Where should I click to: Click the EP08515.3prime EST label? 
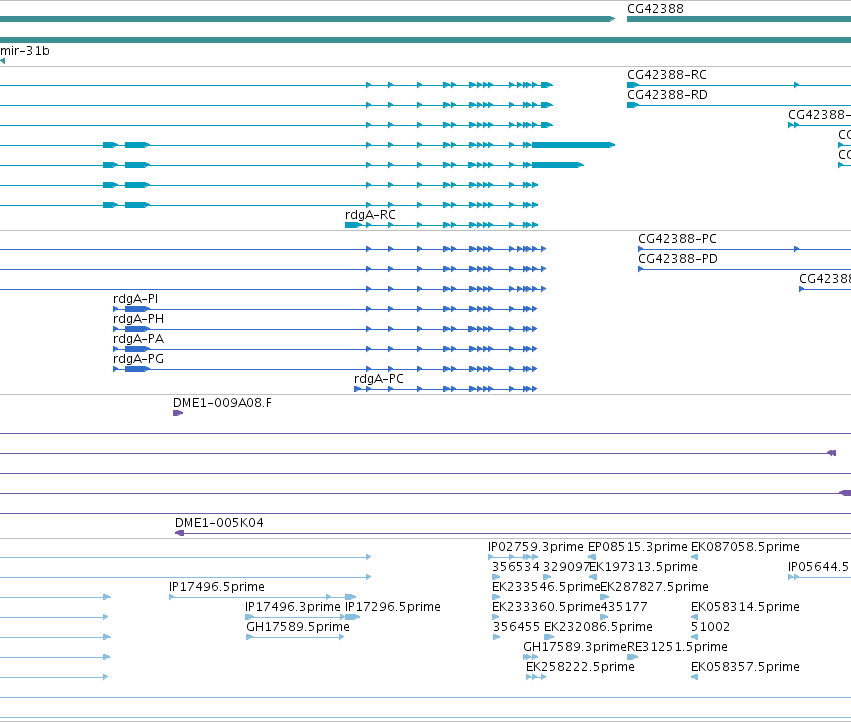[638, 547]
